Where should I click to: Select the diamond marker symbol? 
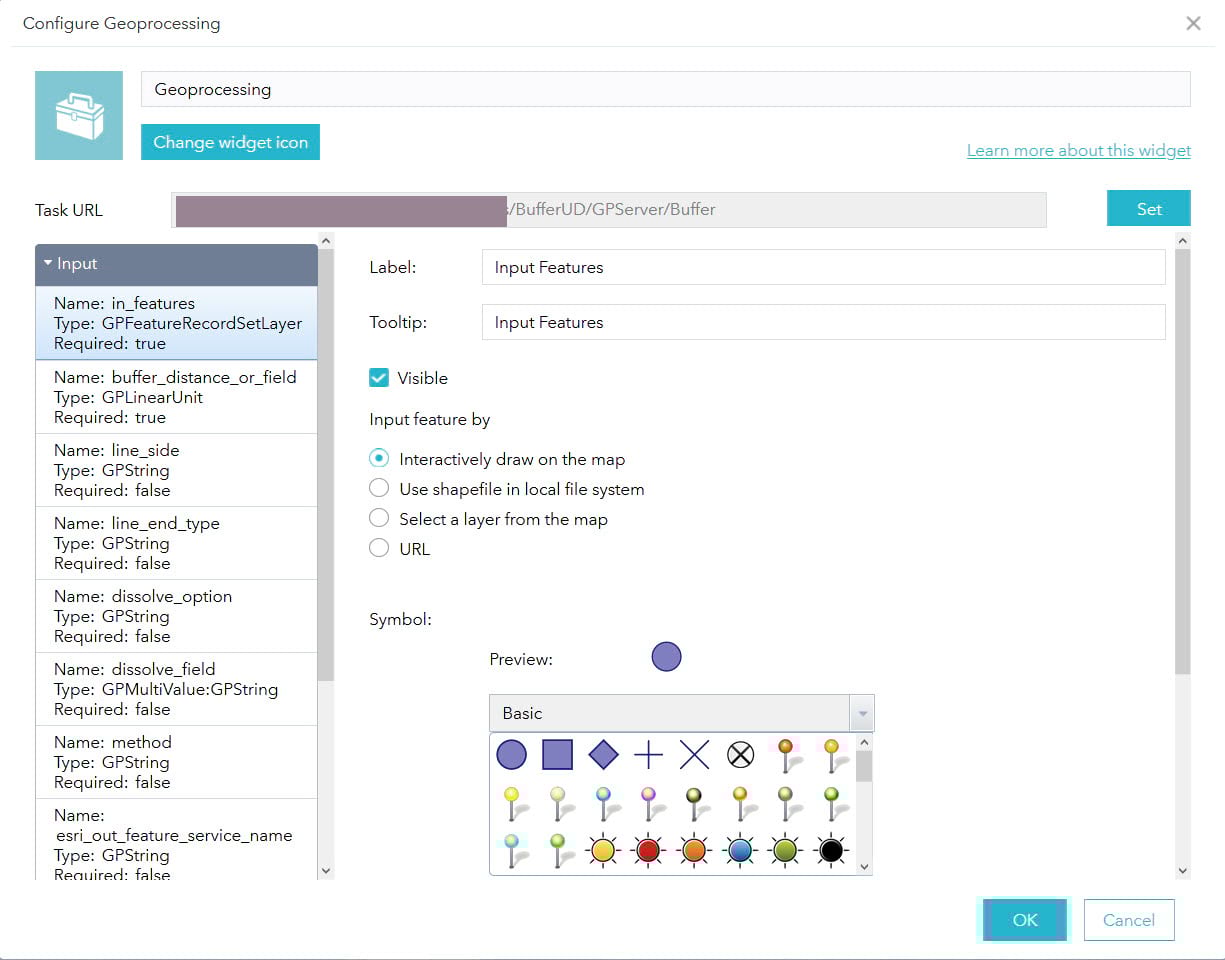click(603, 754)
